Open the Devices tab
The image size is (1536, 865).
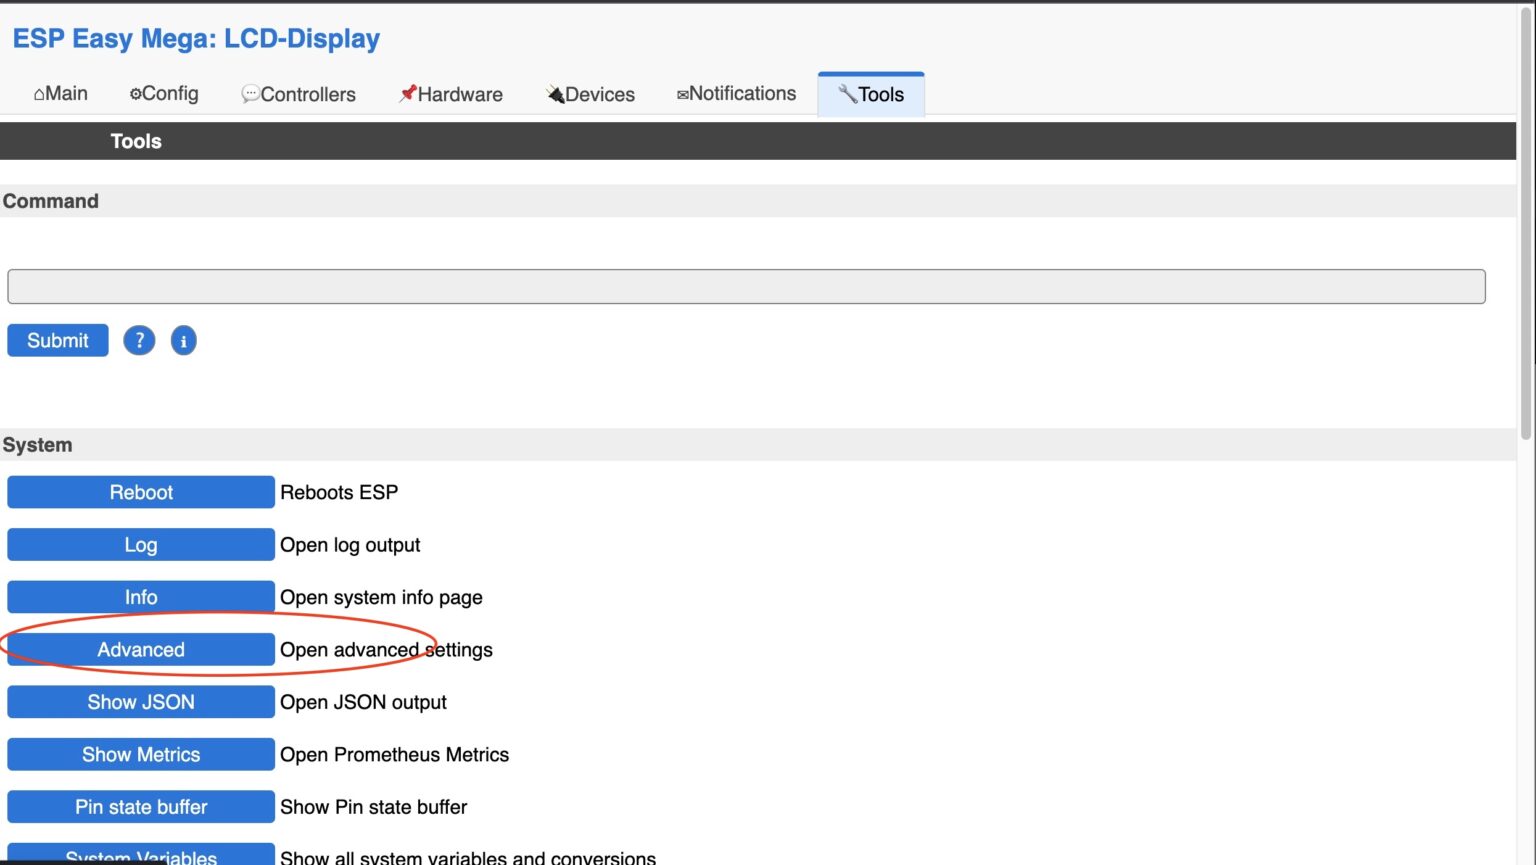click(x=590, y=94)
